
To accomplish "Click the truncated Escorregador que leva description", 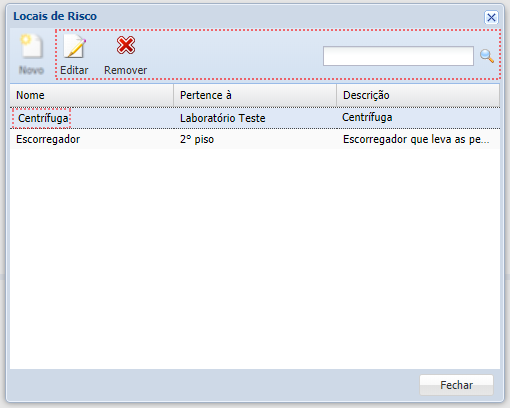I will coord(416,139).
